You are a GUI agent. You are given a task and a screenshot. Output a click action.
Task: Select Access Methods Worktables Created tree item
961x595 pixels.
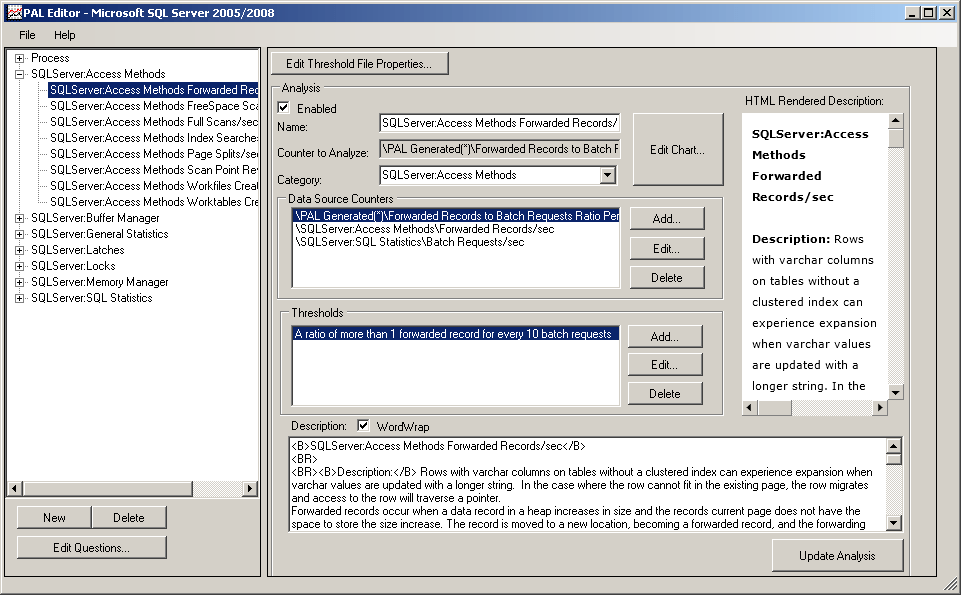(x=154, y=202)
